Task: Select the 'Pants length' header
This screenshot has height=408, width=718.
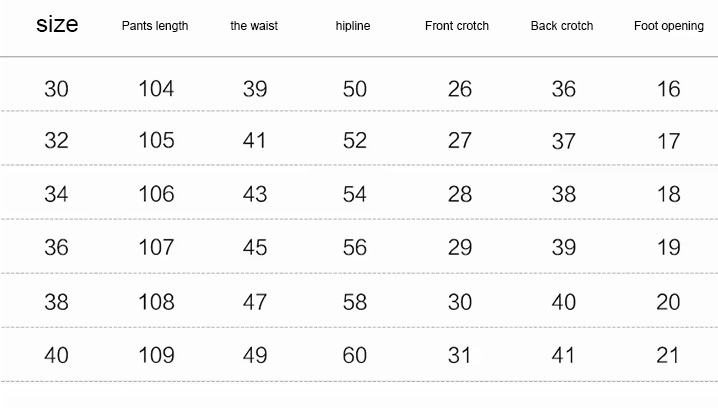Action: pos(155,26)
